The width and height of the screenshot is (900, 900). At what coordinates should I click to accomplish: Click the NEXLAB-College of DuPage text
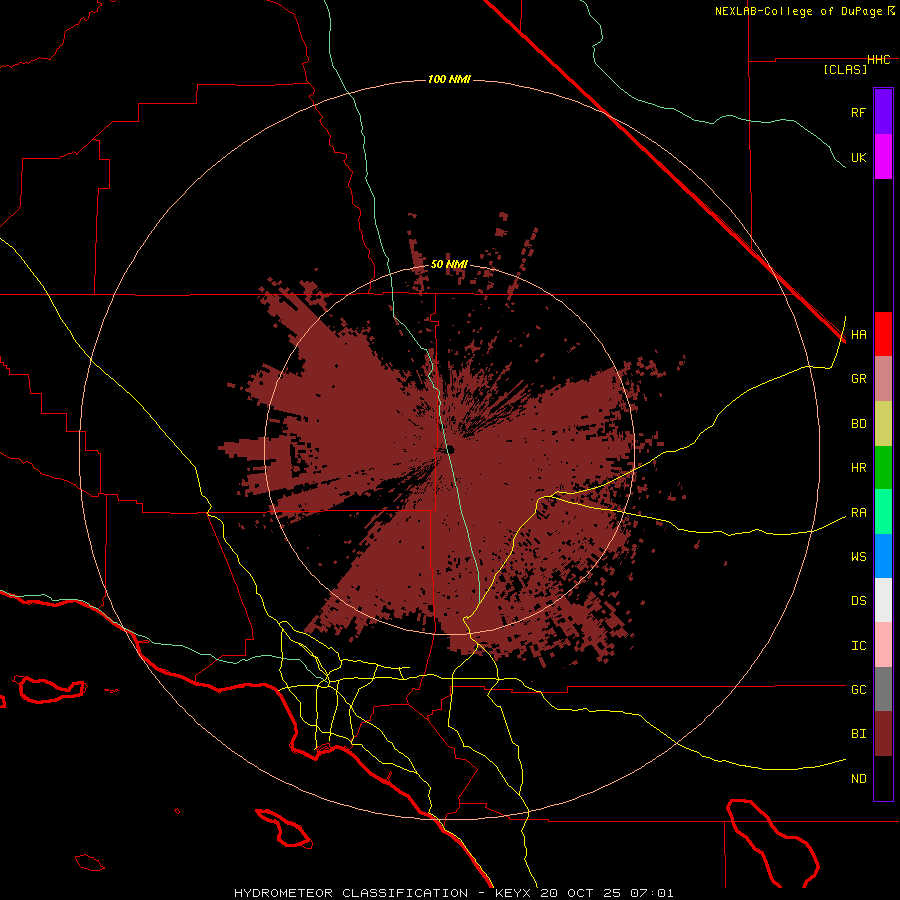click(x=800, y=11)
